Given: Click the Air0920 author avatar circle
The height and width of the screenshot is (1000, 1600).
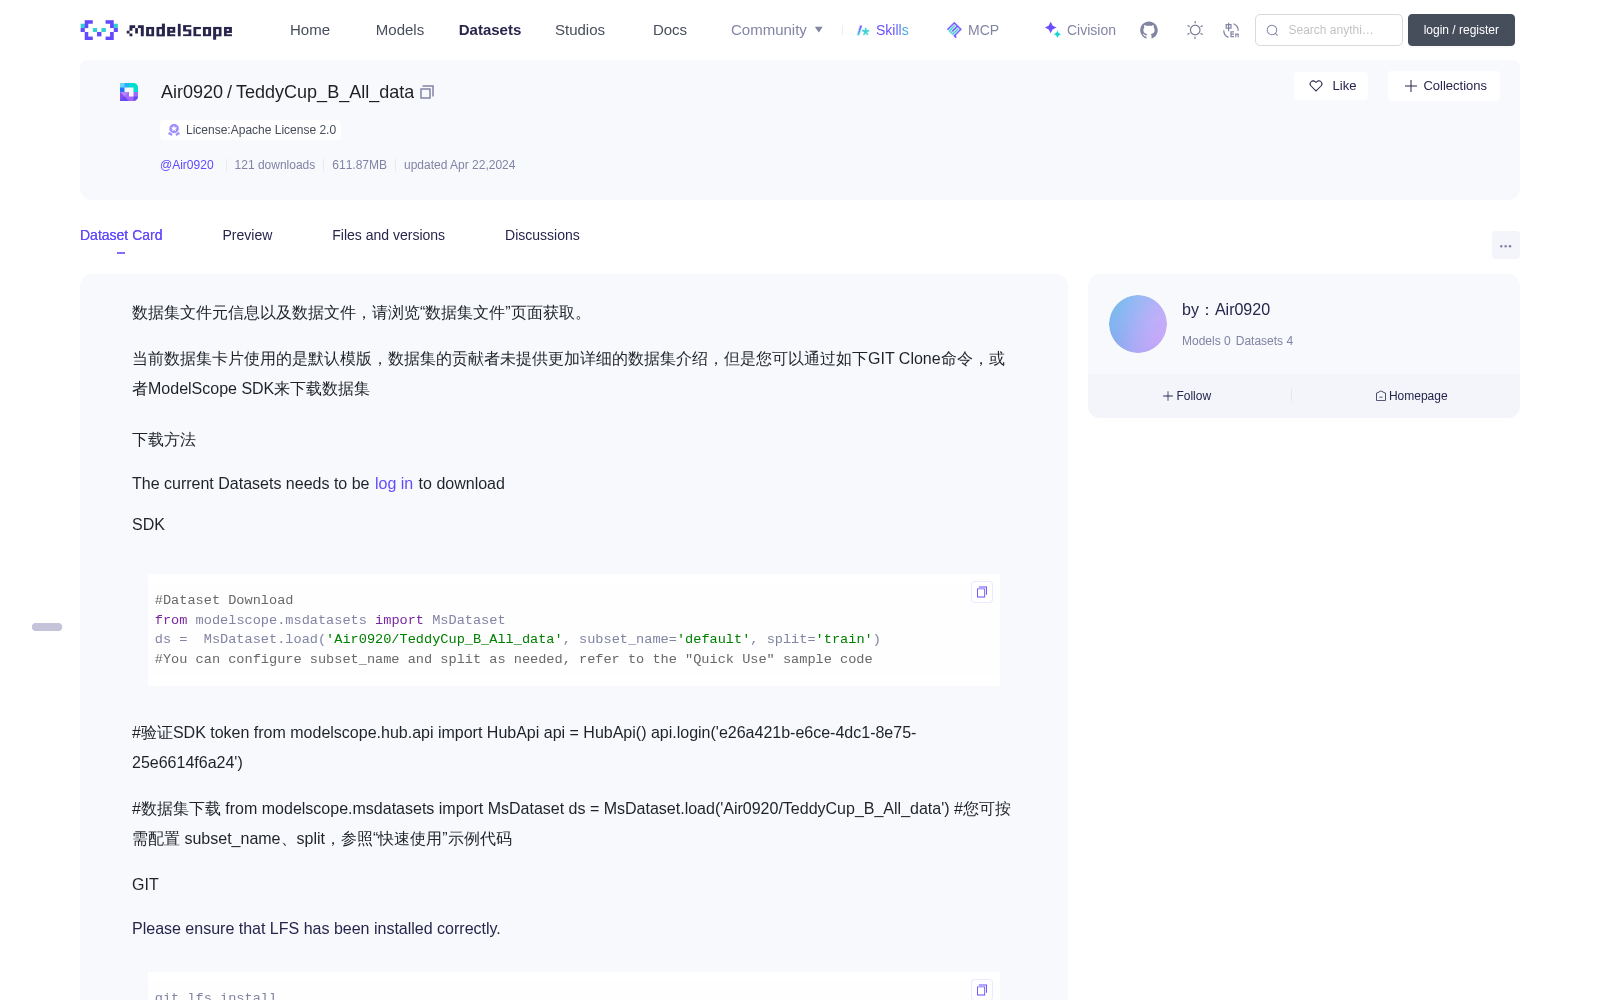Looking at the screenshot, I should 1138,324.
